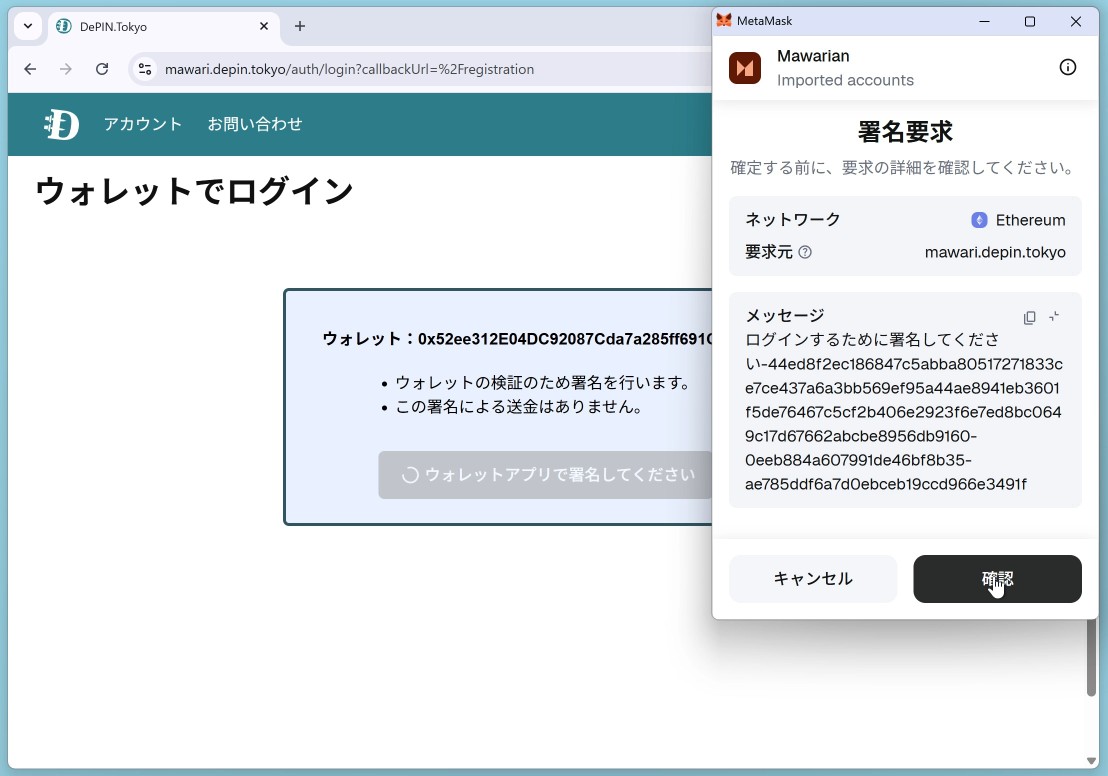Go back to previous page
The height and width of the screenshot is (776, 1108).
(30, 69)
